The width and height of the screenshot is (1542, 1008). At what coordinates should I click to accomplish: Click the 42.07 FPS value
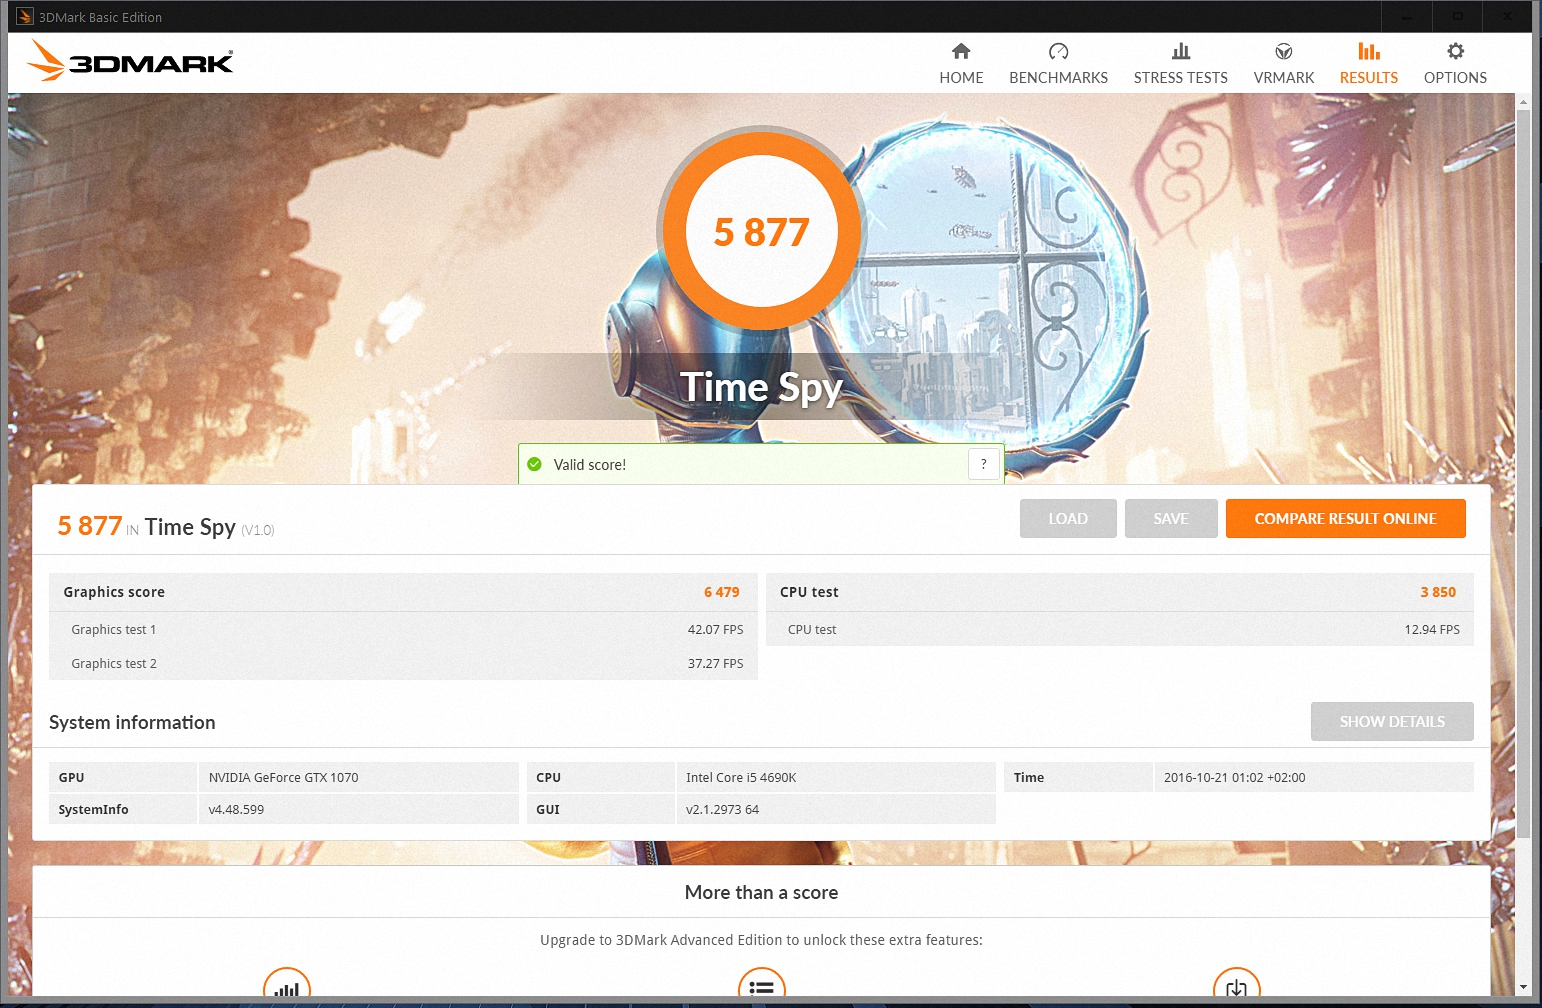[x=715, y=629]
